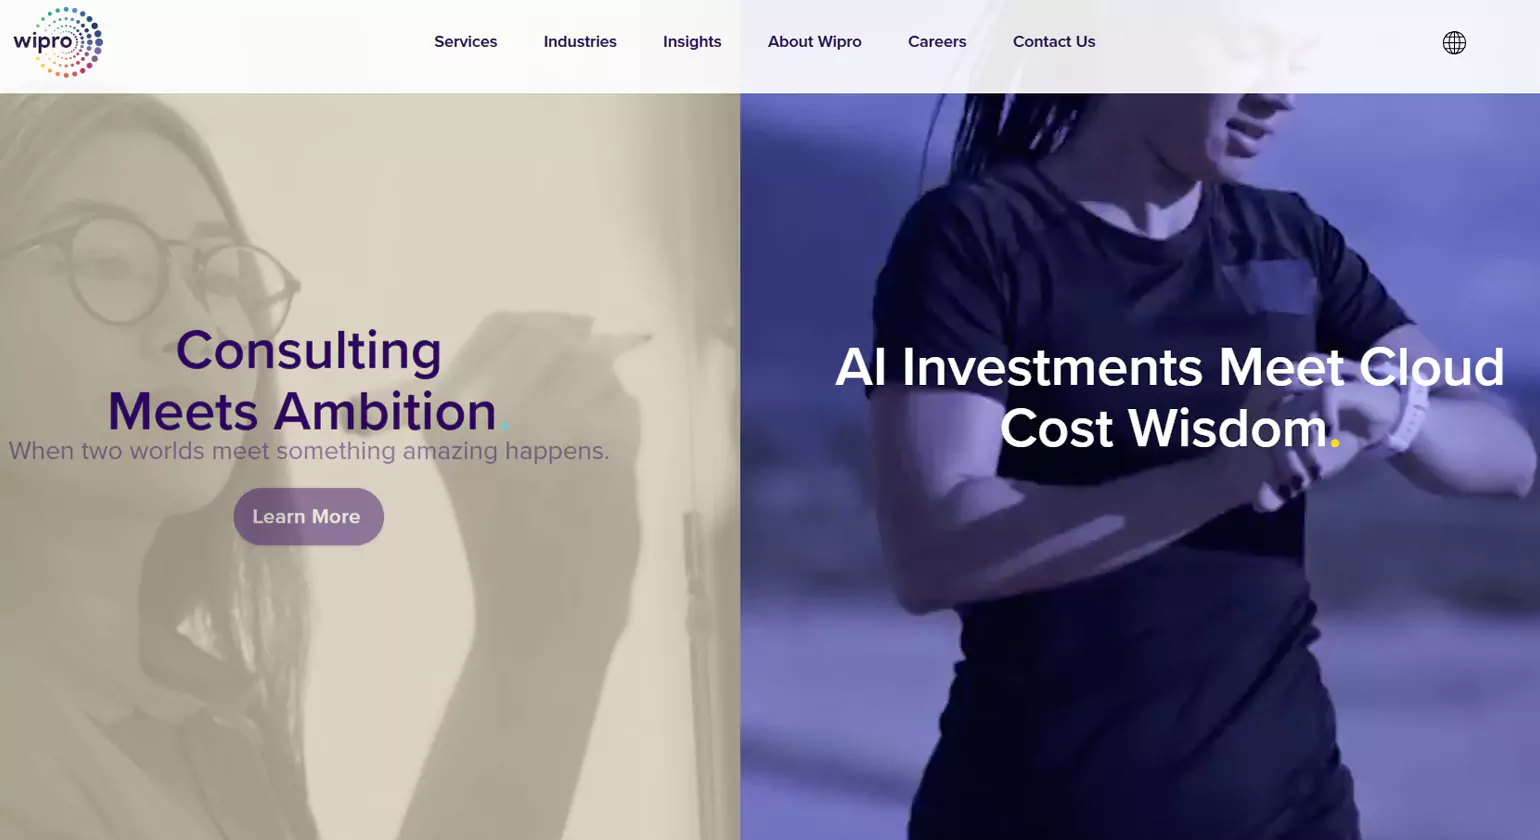Expand the About Wipro menu
Viewport: 1540px width, 840px height.
pyautogui.click(x=814, y=42)
